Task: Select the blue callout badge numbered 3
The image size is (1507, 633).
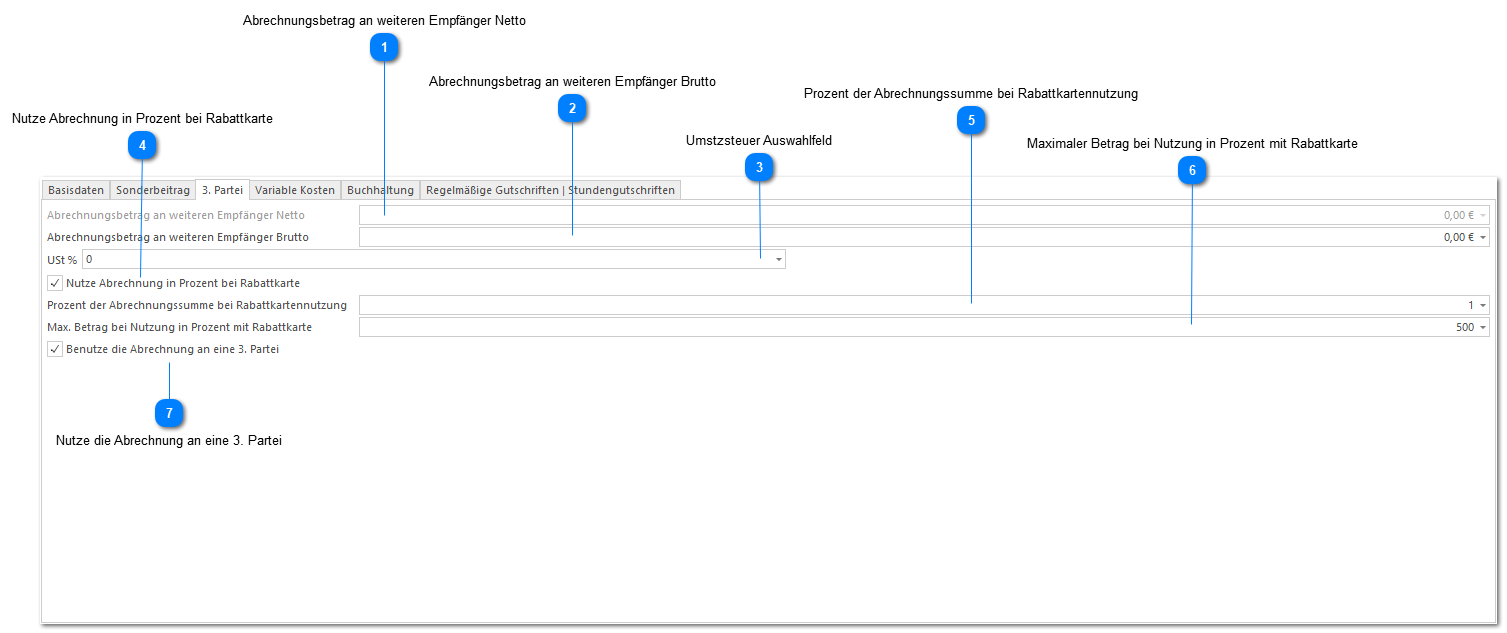Action: click(759, 168)
